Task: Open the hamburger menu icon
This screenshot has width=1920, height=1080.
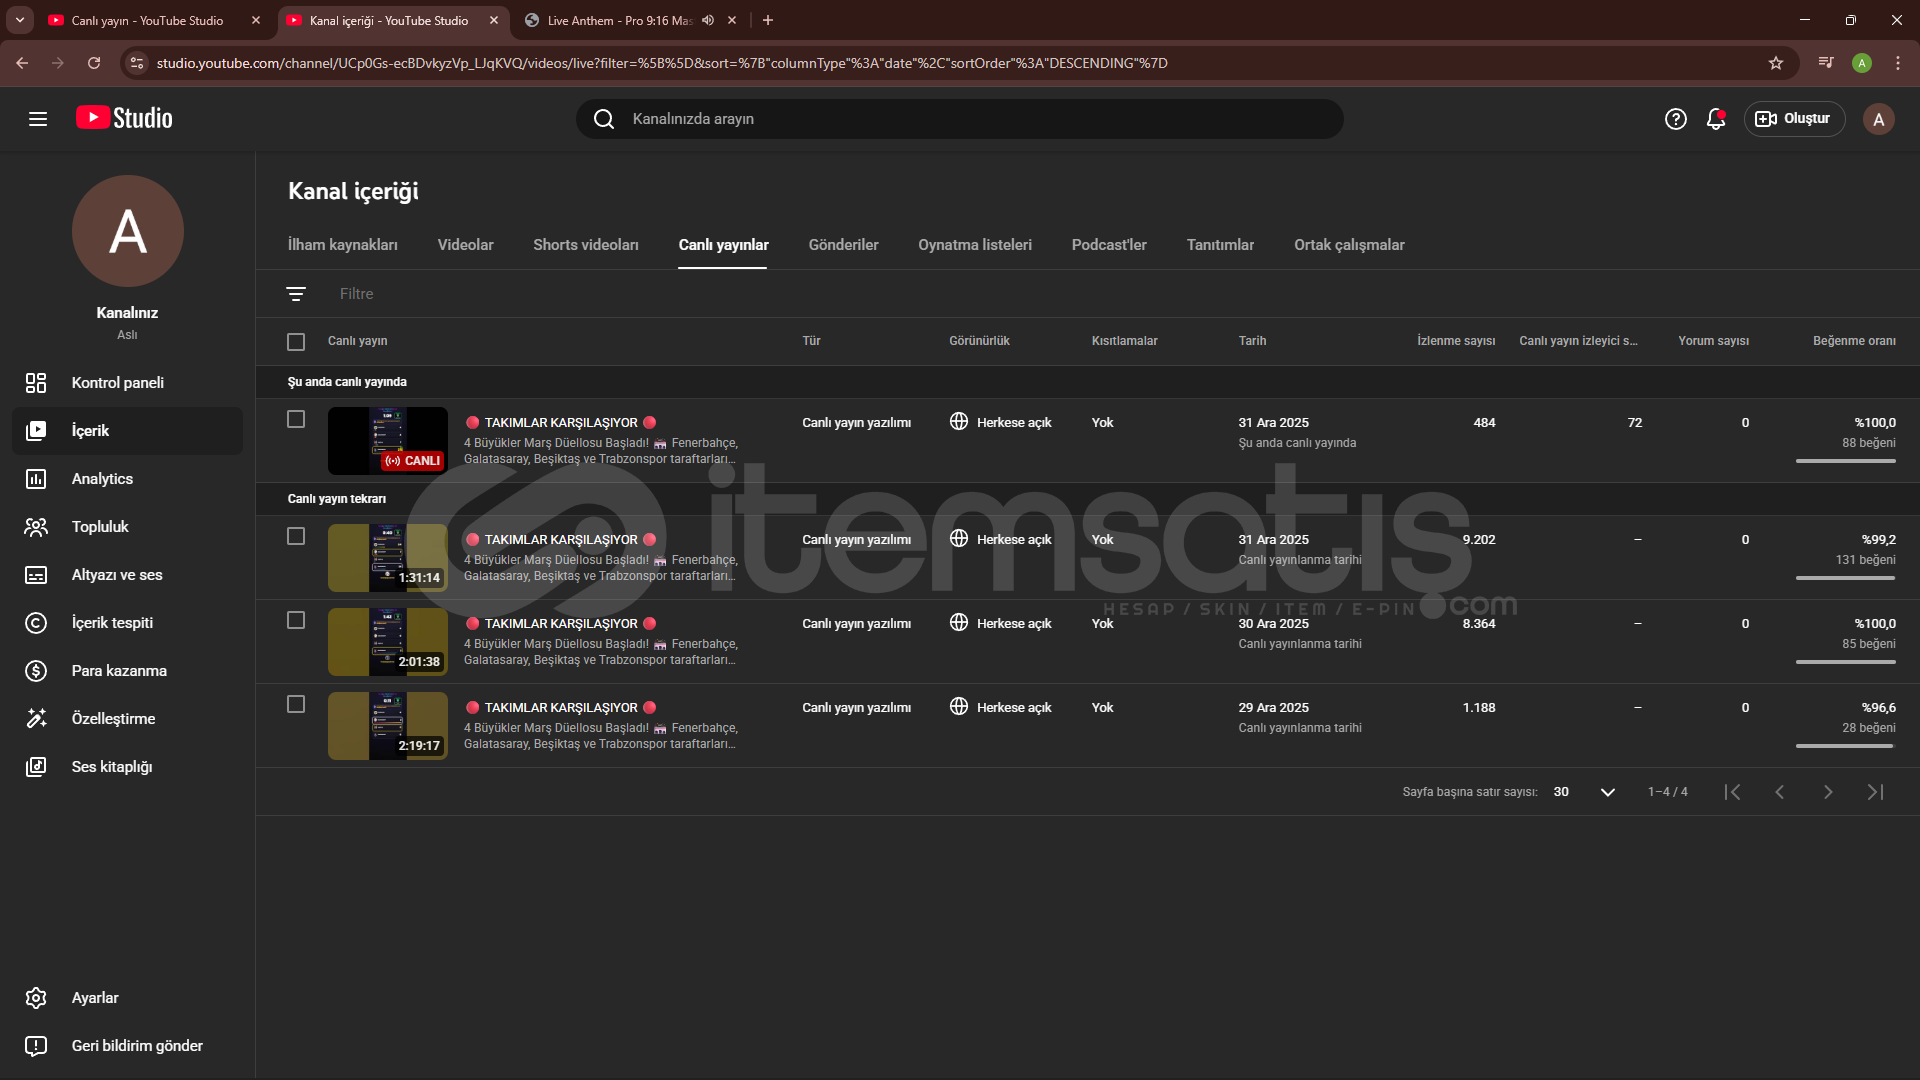Action: [x=38, y=119]
